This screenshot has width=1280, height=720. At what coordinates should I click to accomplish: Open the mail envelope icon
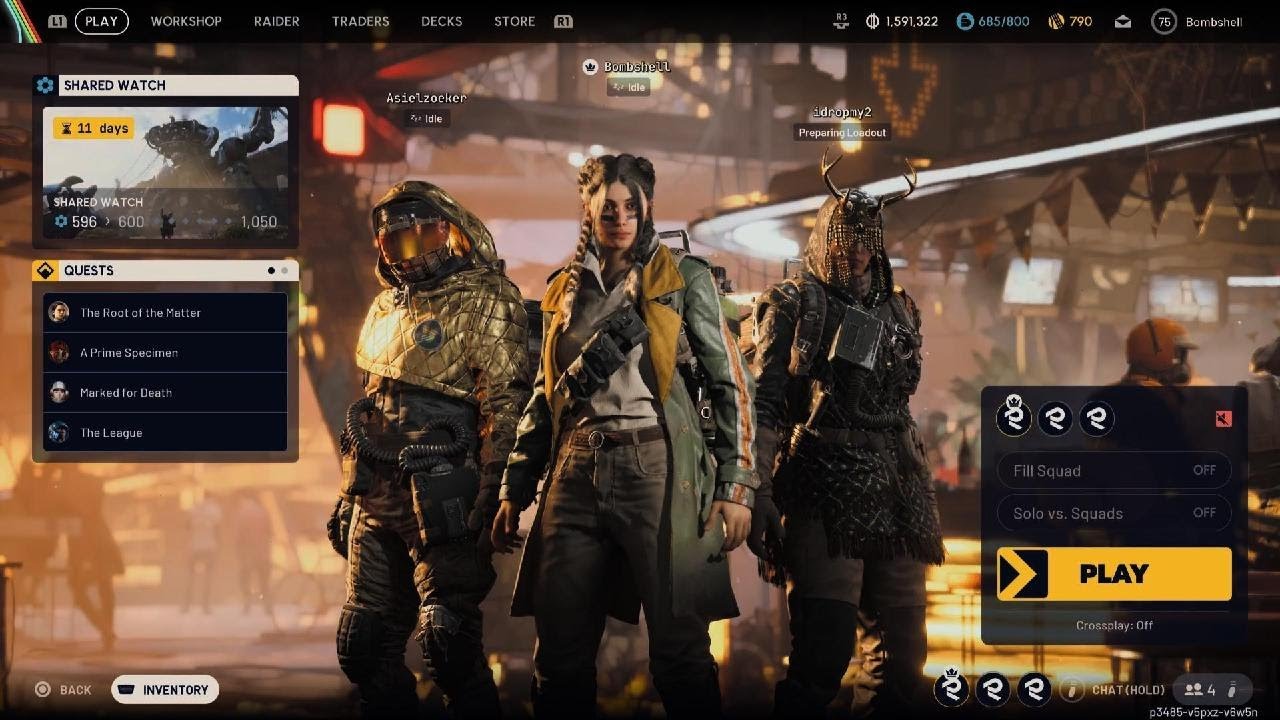tap(1123, 21)
